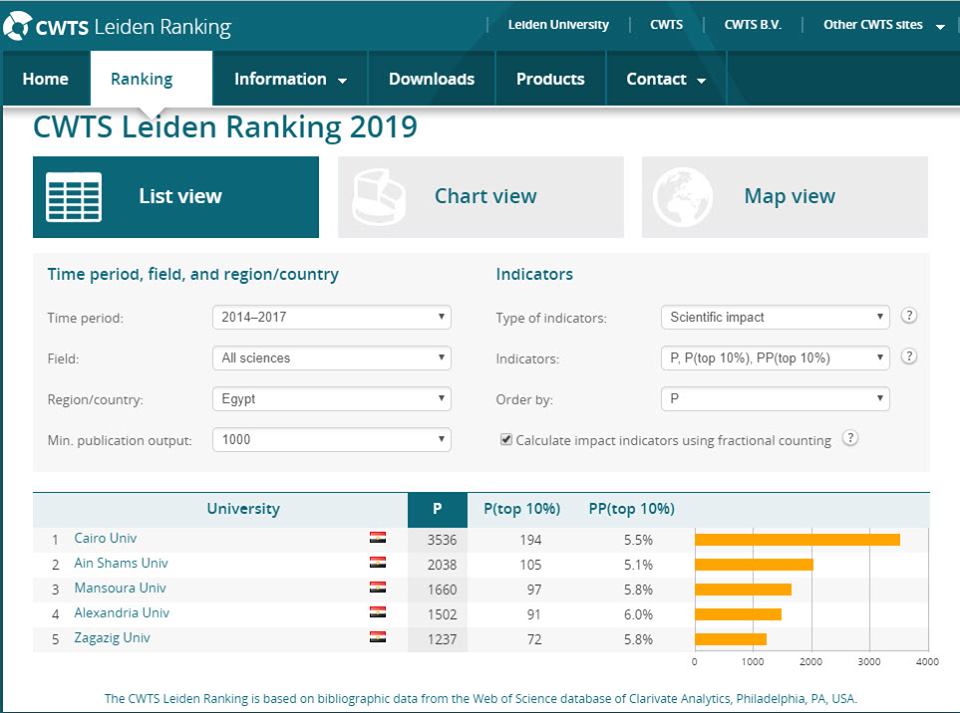This screenshot has width=960, height=713.
Task: Click Egypt flag in Alexandria Univ row
Action: (x=378, y=612)
